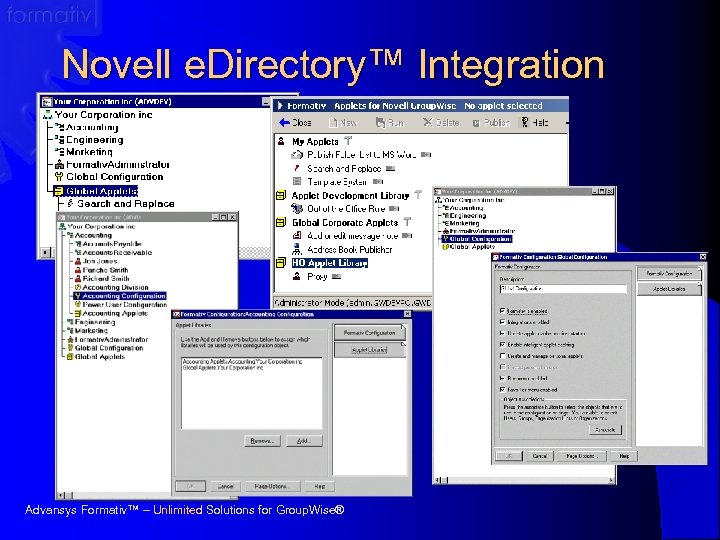Click the flag icon after Proxy
The image size is (720, 540).
[336, 277]
